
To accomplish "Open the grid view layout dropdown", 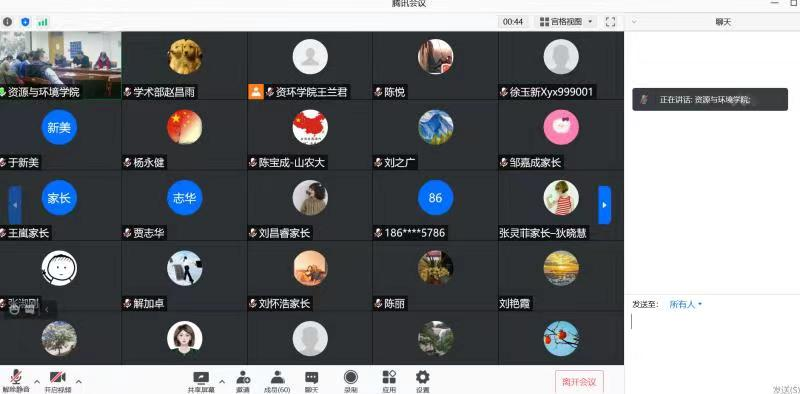I will pyautogui.click(x=566, y=22).
